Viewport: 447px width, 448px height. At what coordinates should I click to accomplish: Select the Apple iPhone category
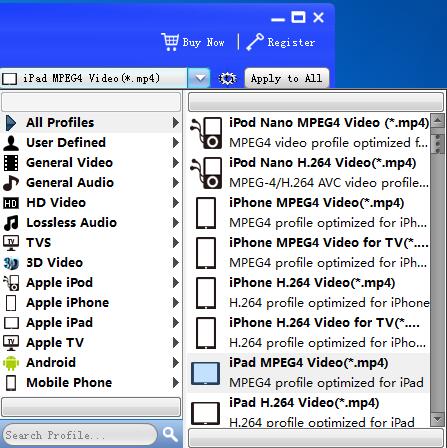(x=91, y=303)
